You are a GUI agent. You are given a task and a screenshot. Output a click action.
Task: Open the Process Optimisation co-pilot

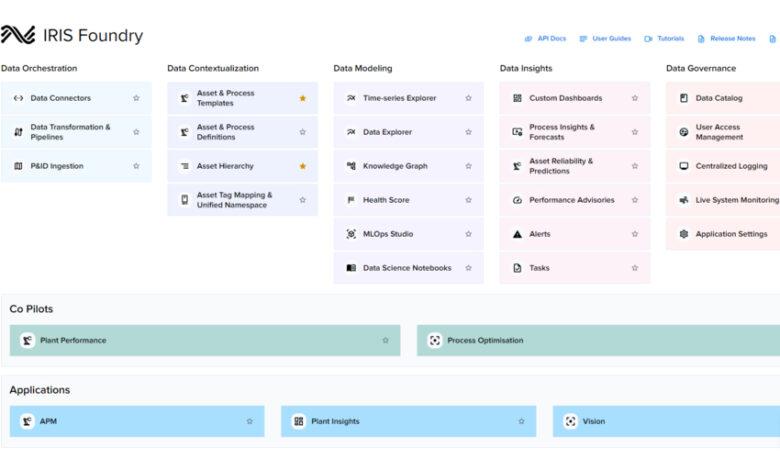click(x=485, y=340)
